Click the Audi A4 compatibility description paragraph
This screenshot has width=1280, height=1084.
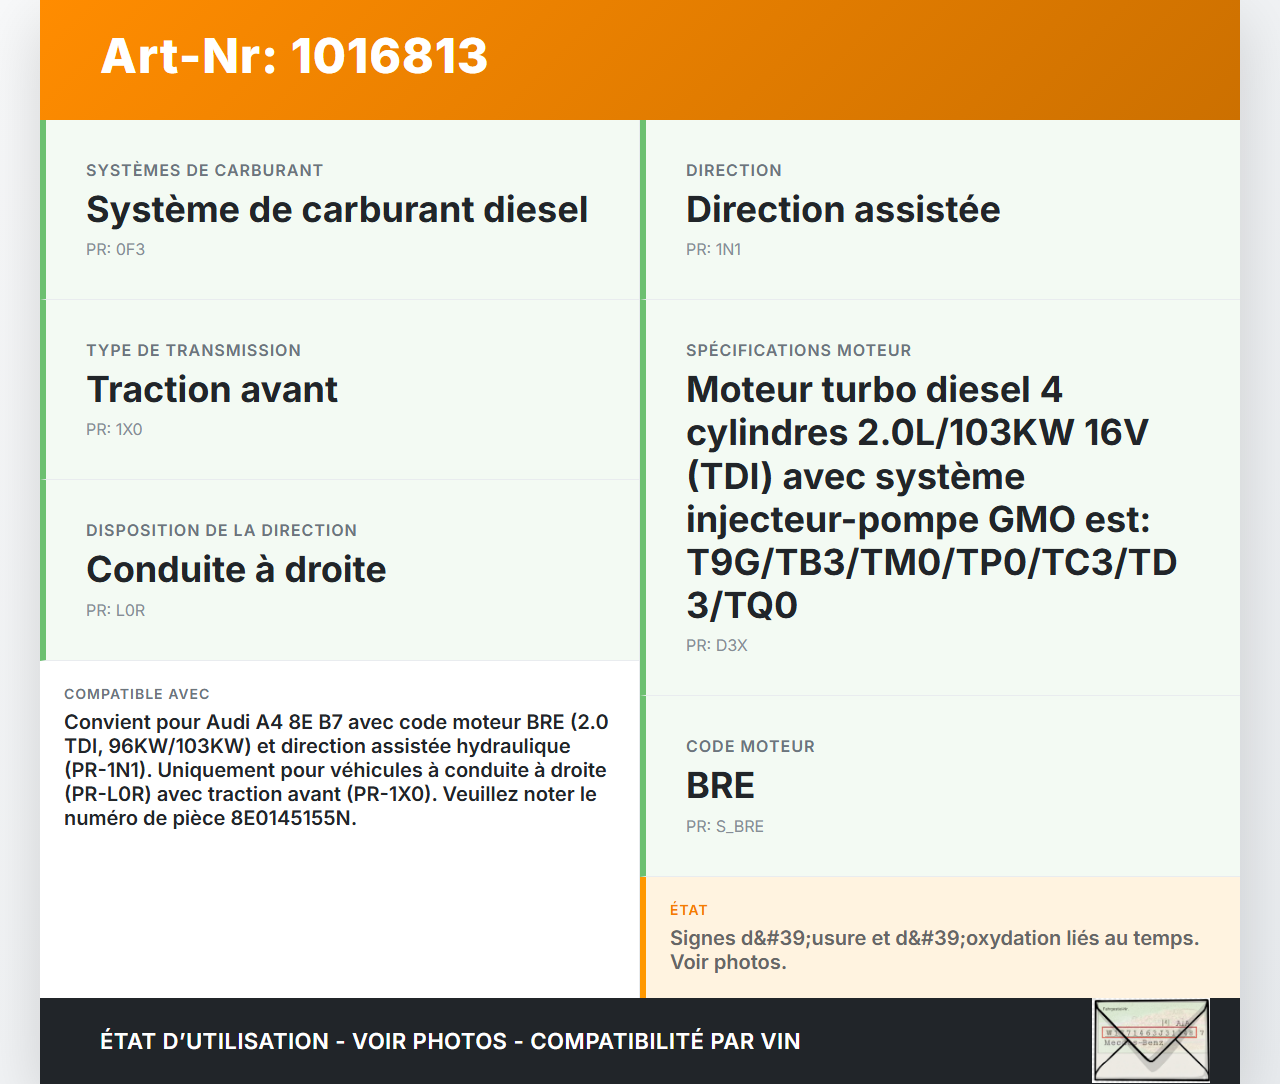pyautogui.click(x=336, y=770)
